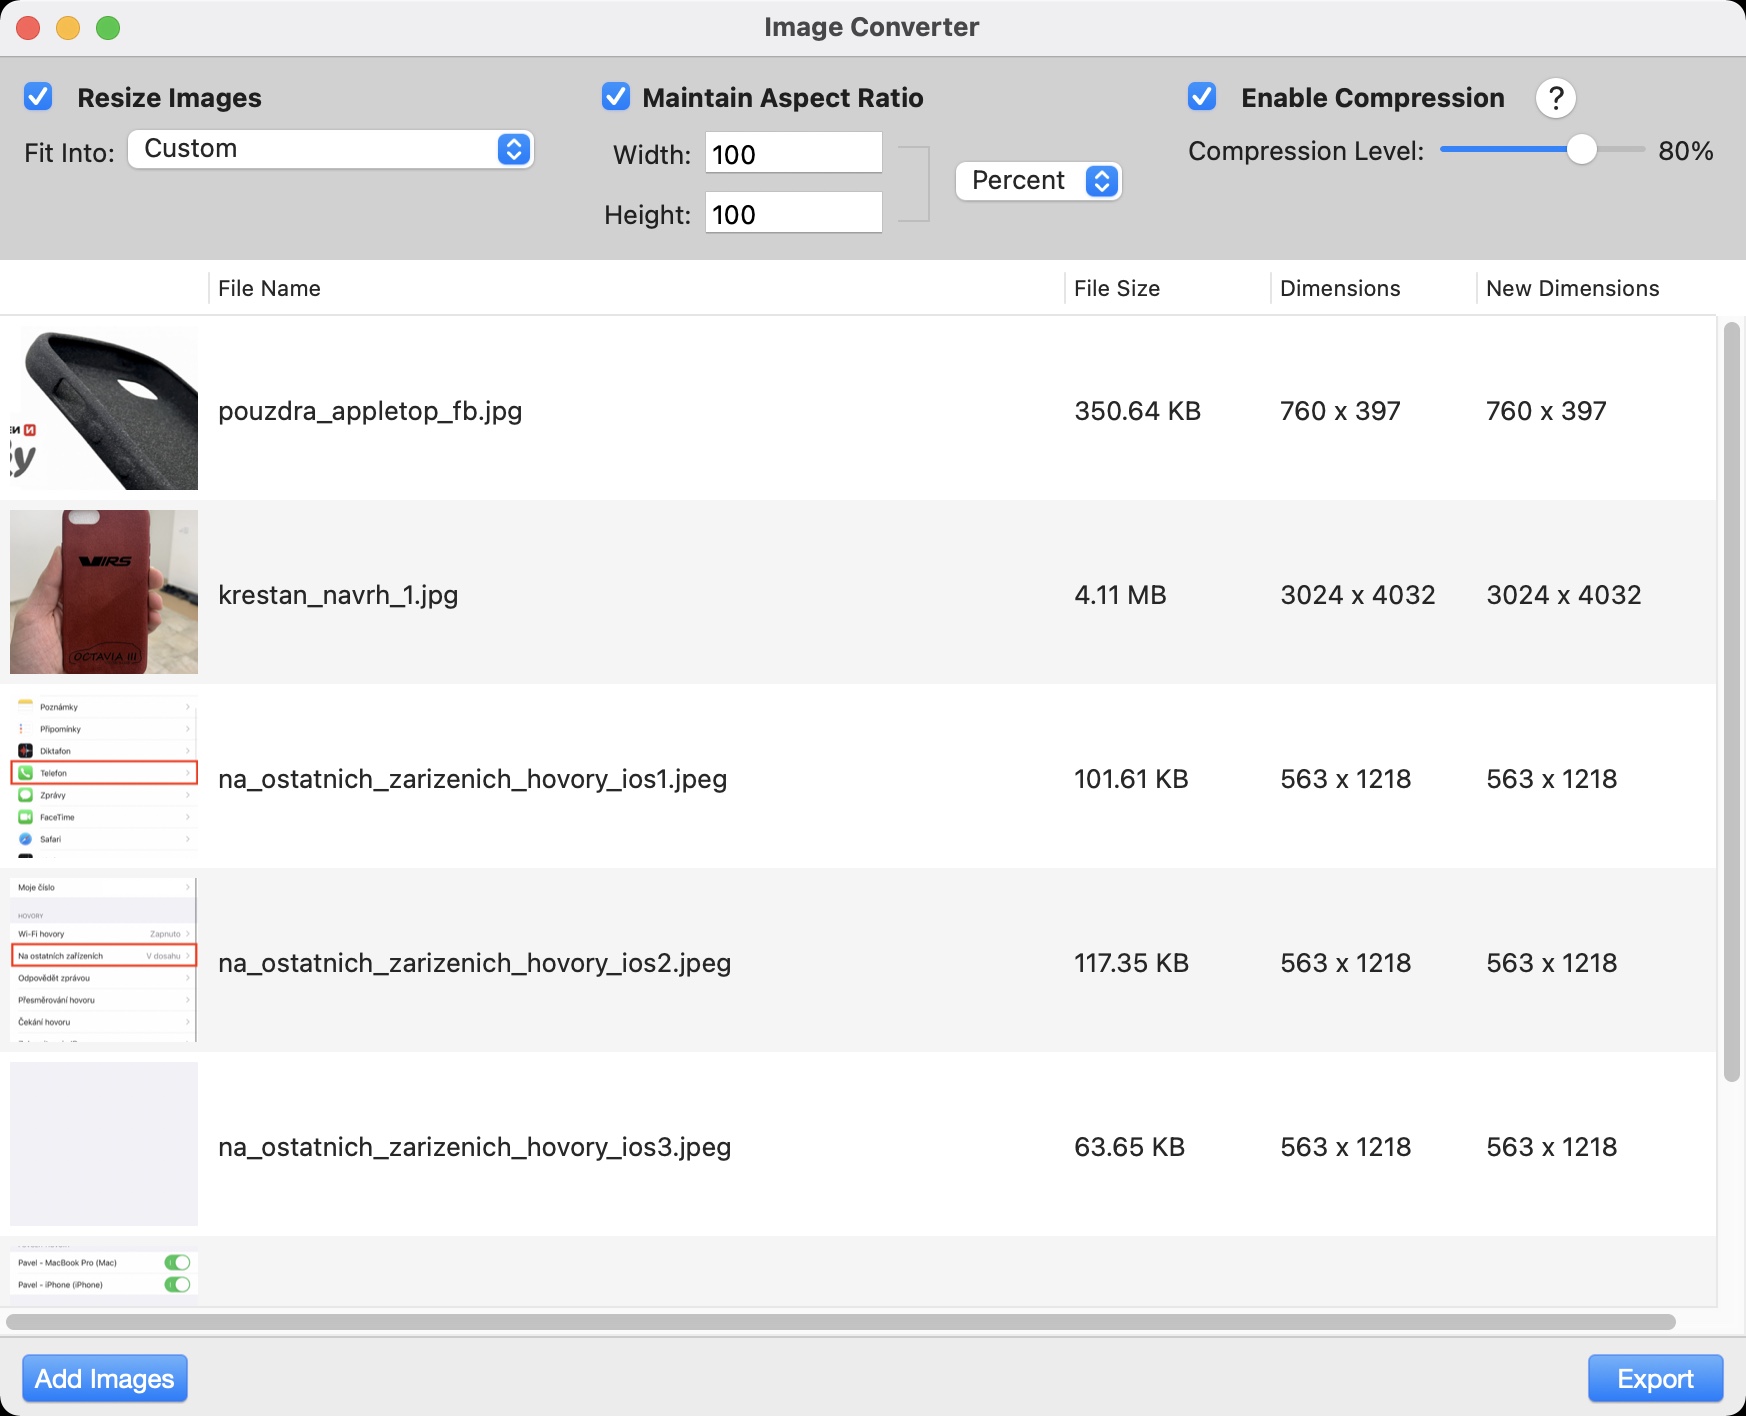Viewport: 1746px width, 1416px height.
Task: Click the blank hovory_ios3.jpeg thumbnail
Action: pyautogui.click(x=104, y=1144)
